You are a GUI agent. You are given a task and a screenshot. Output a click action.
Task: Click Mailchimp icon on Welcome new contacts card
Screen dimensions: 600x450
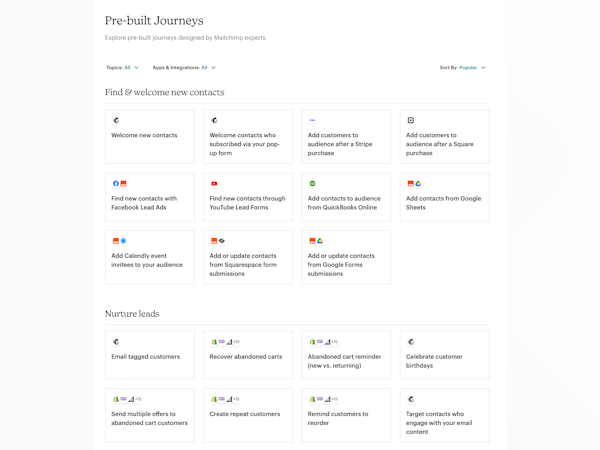(x=116, y=120)
